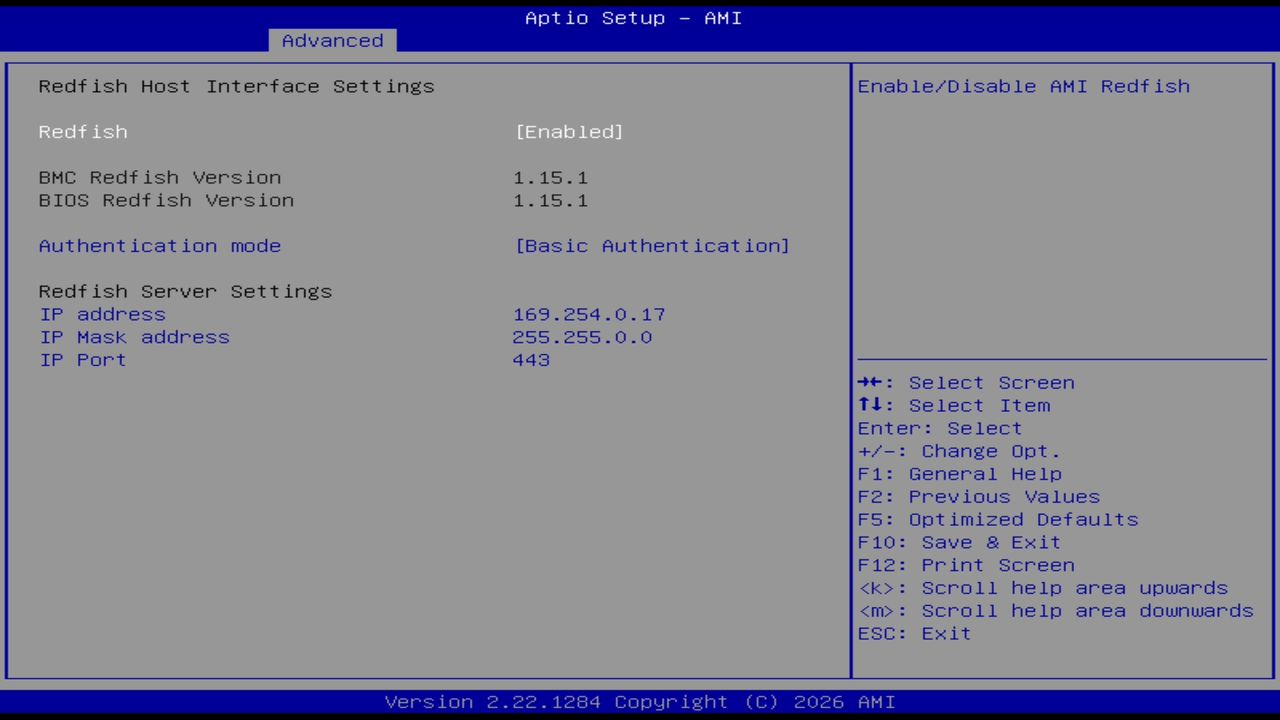Click Redfish Host Interface Settings heading
The image size is (1280, 720).
237,86
